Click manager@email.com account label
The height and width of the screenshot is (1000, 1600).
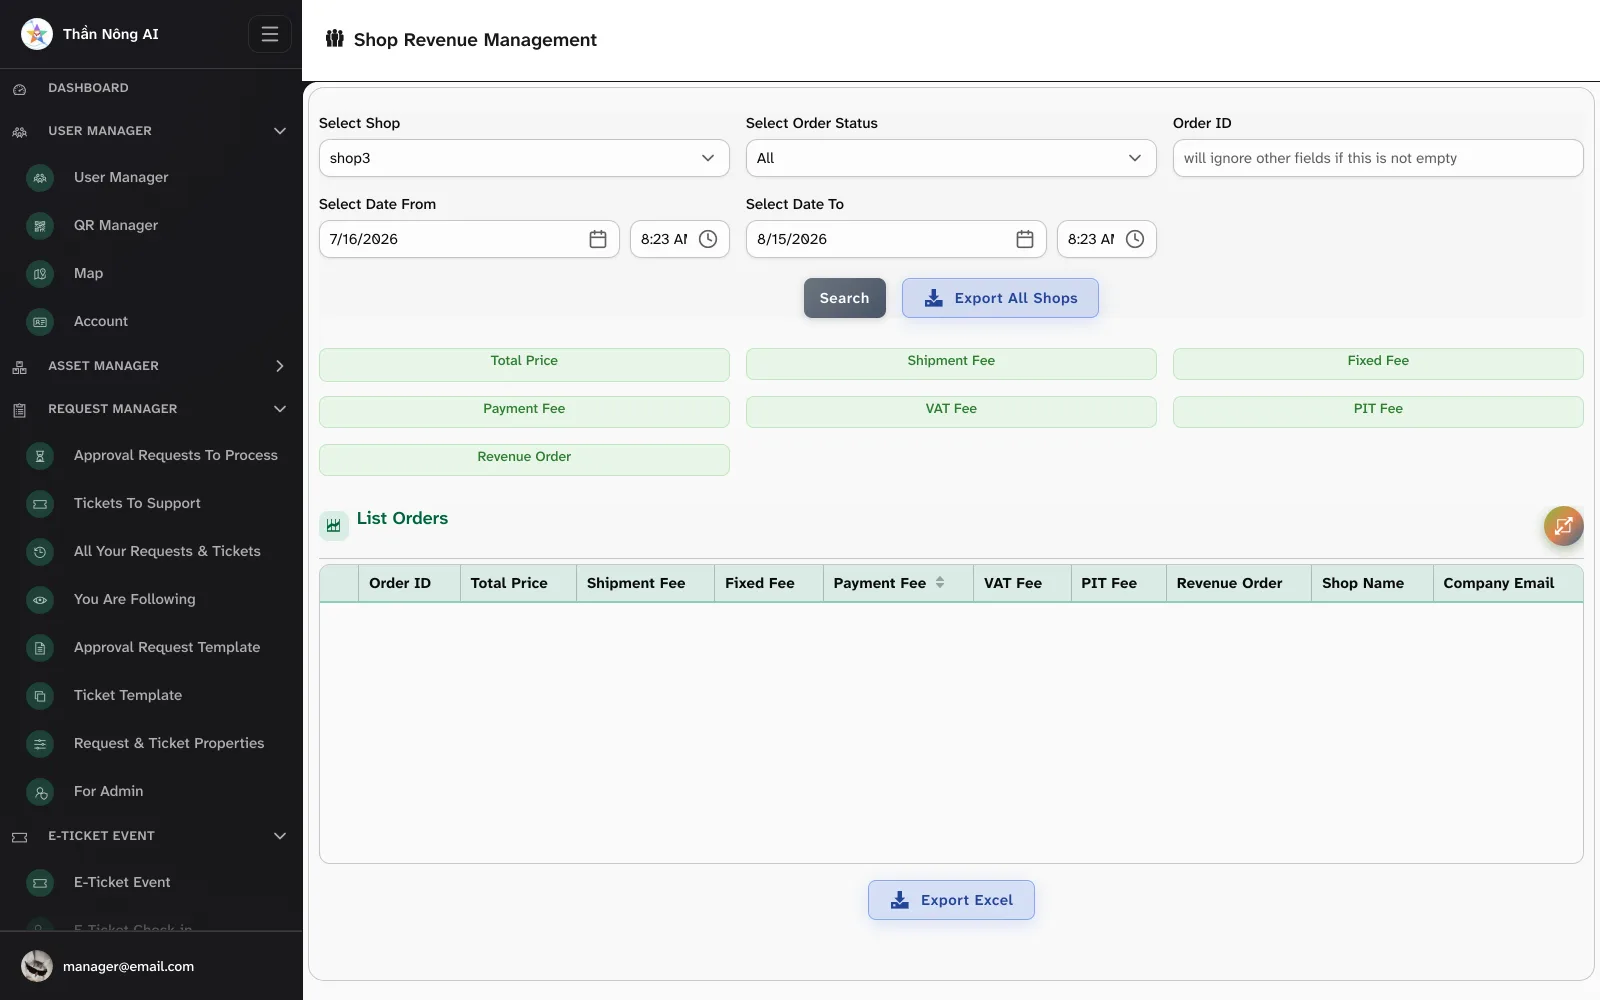point(128,966)
